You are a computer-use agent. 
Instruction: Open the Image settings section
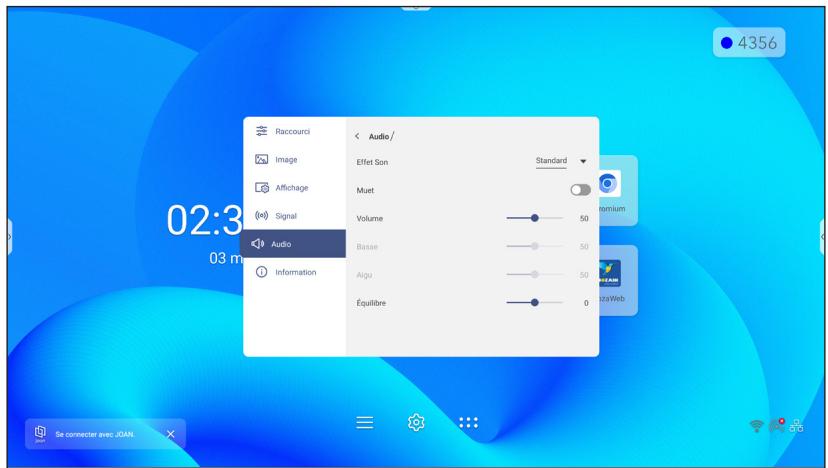[294, 160]
